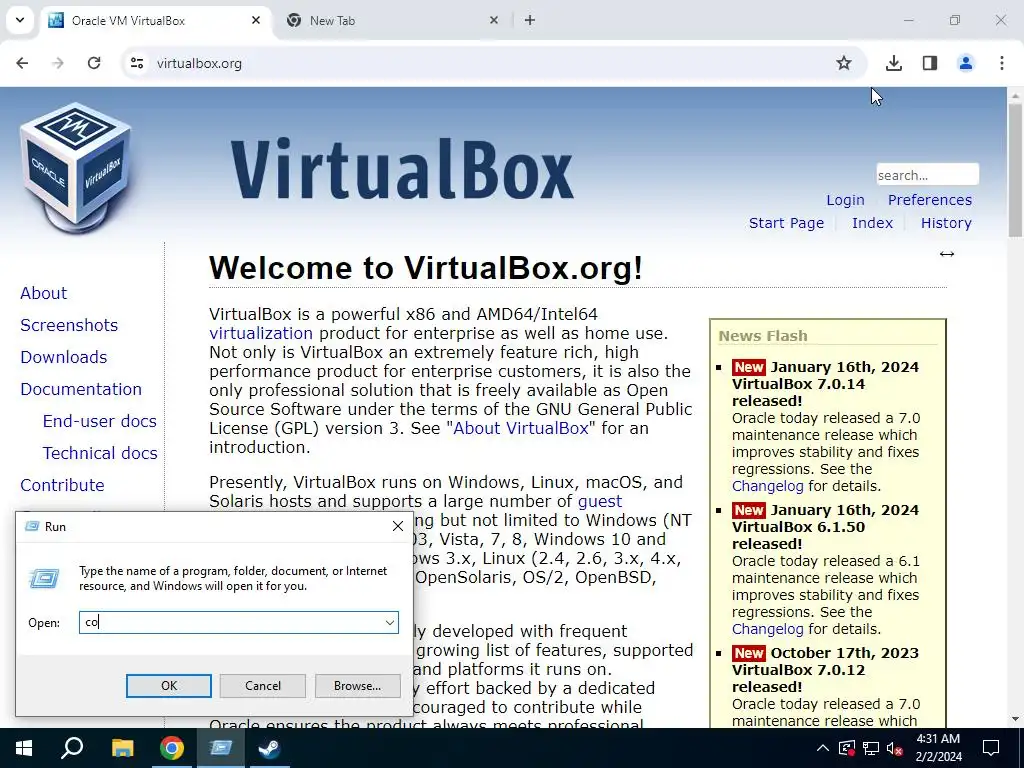Open the Windows Start menu
Image resolution: width=1024 pixels, height=768 pixels.
(x=24, y=748)
